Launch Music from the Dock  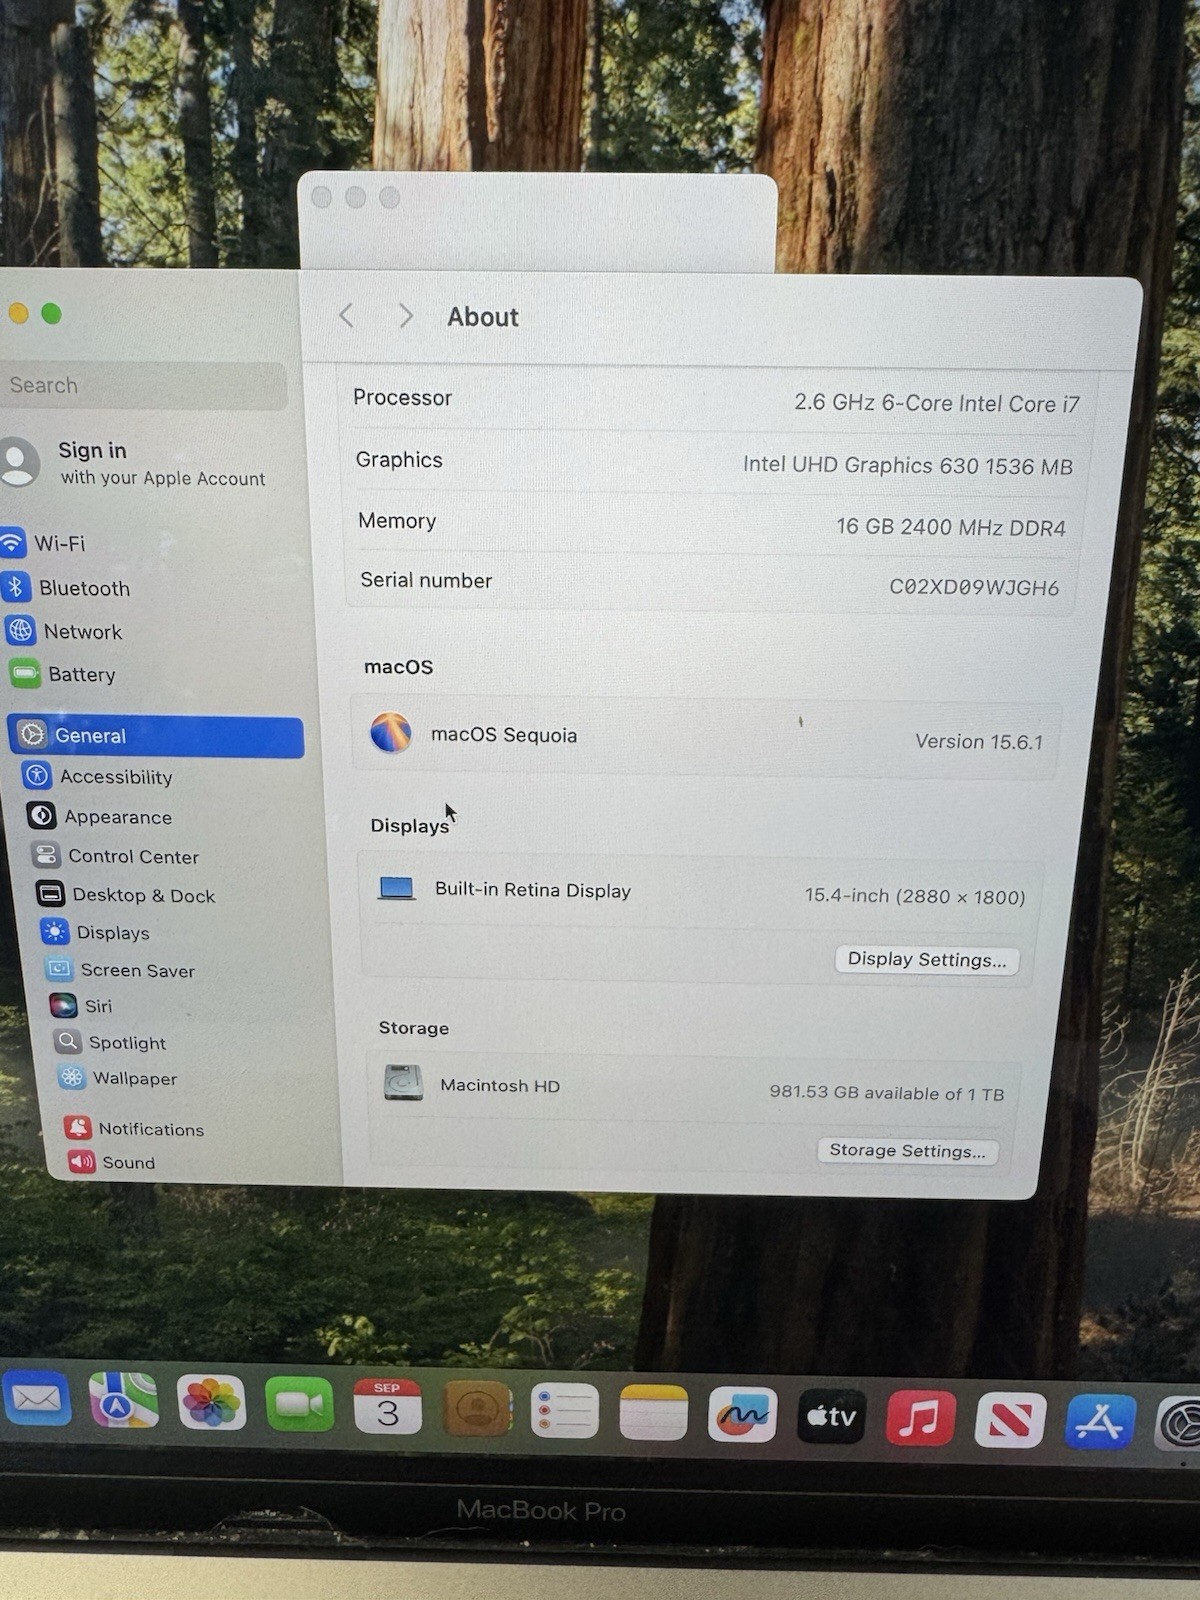point(920,1418)
